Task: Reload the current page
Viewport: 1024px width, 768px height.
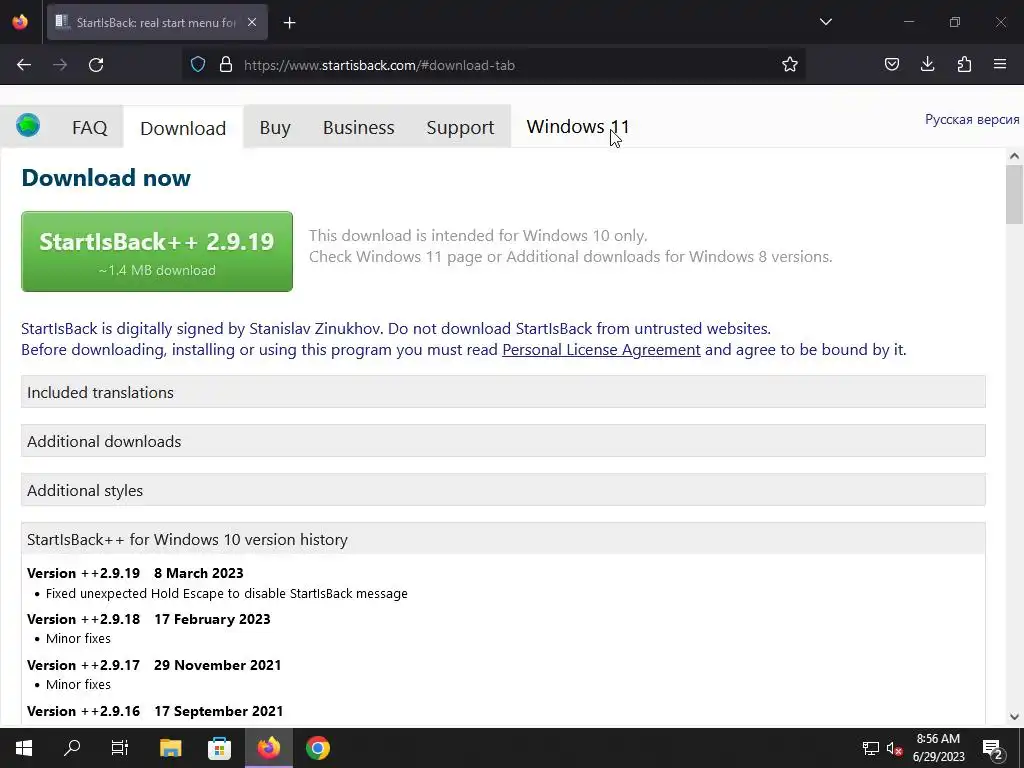Action: tap(96, 65)
